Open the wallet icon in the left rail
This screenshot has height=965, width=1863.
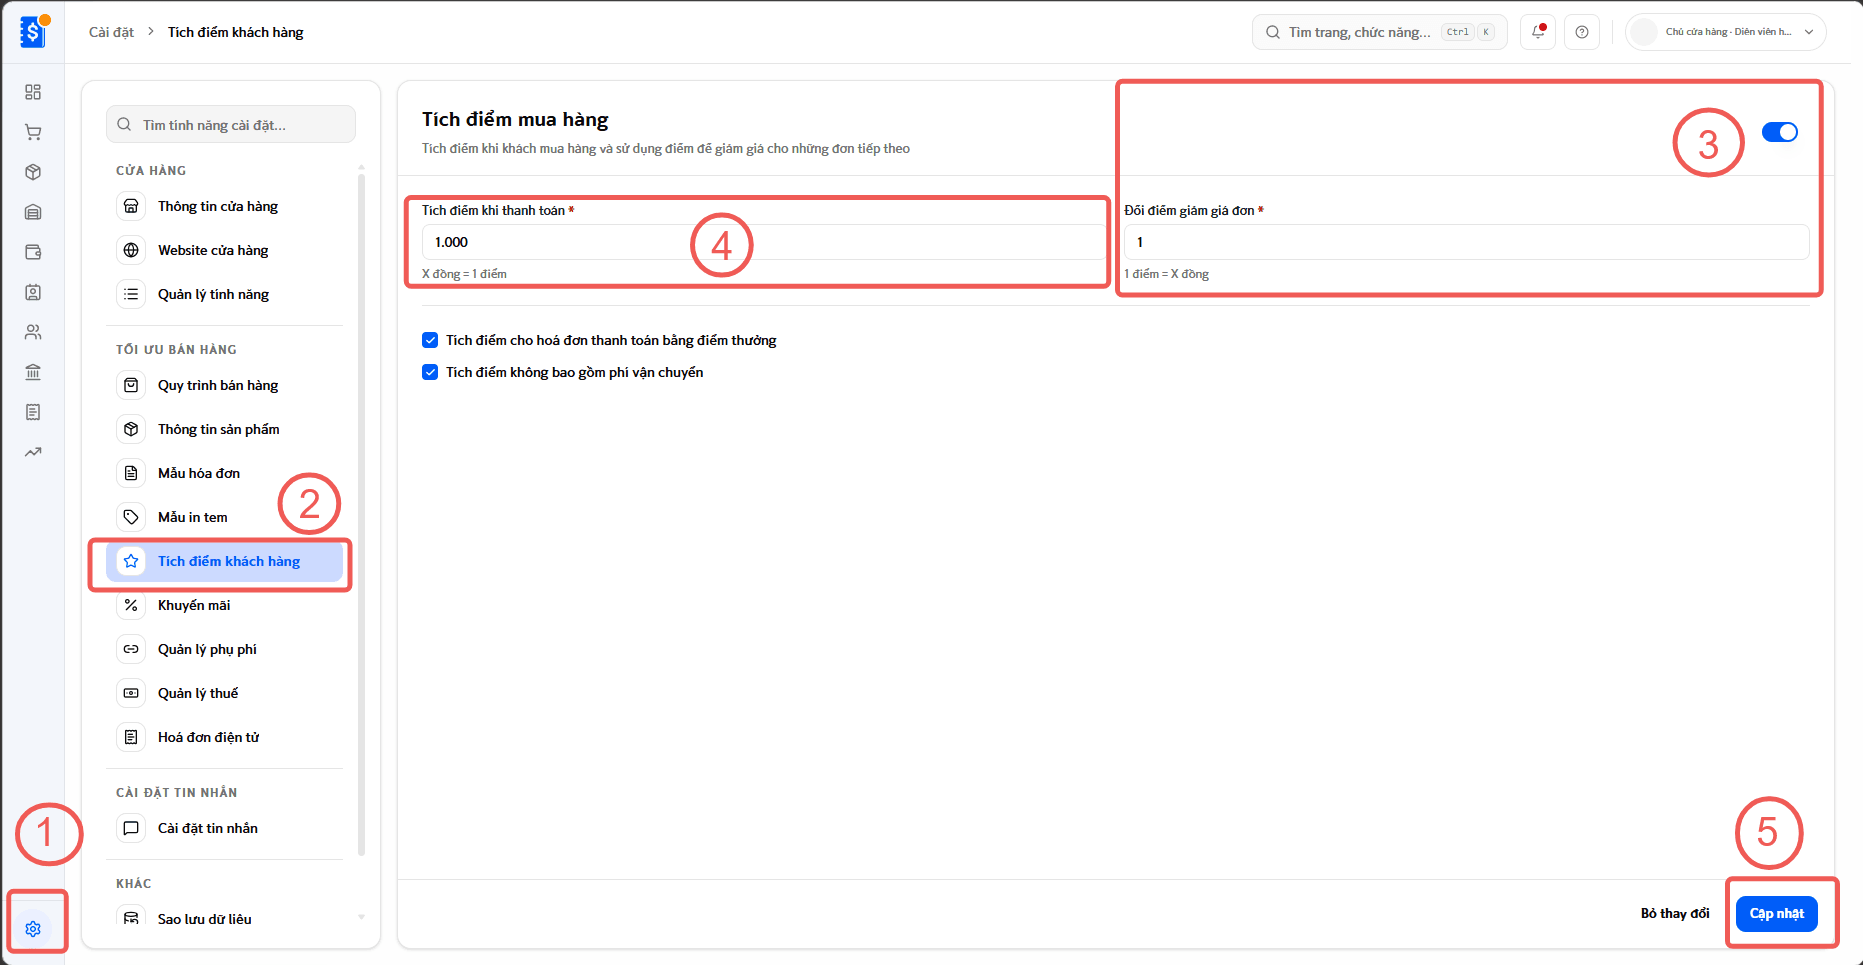tap(33, 252)
